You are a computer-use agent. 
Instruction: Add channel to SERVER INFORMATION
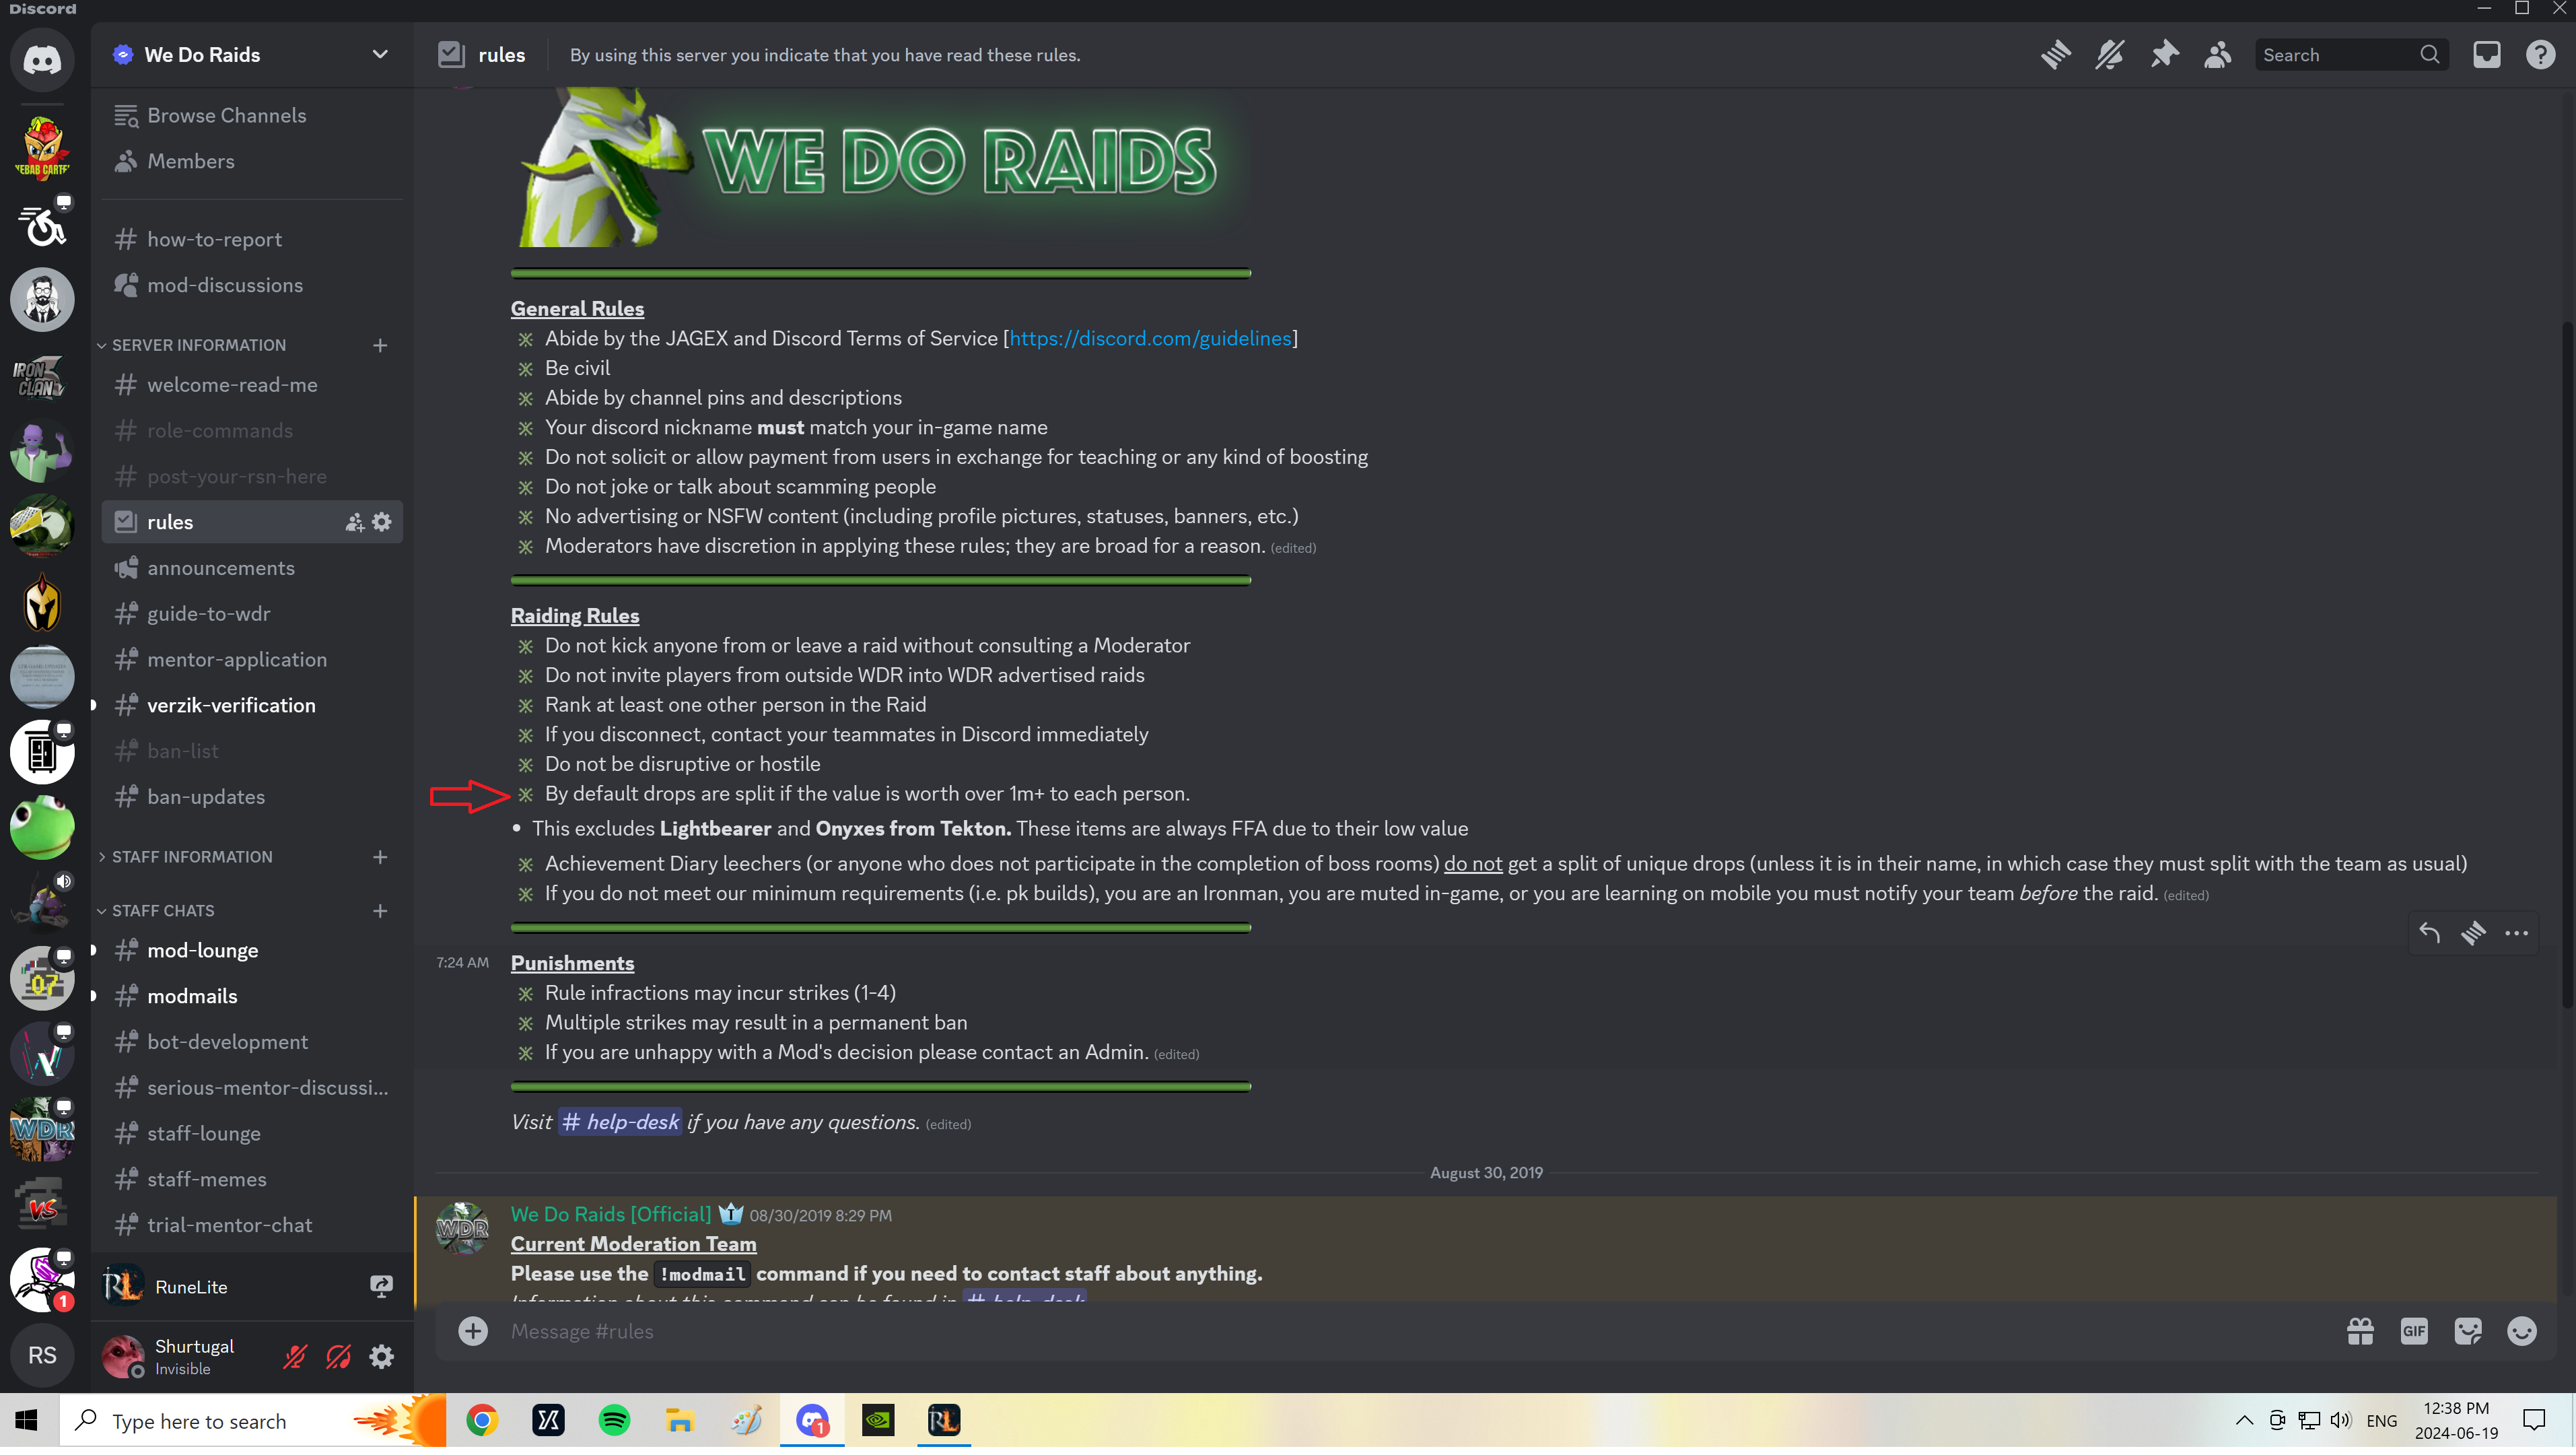click(x=380, y=346)
